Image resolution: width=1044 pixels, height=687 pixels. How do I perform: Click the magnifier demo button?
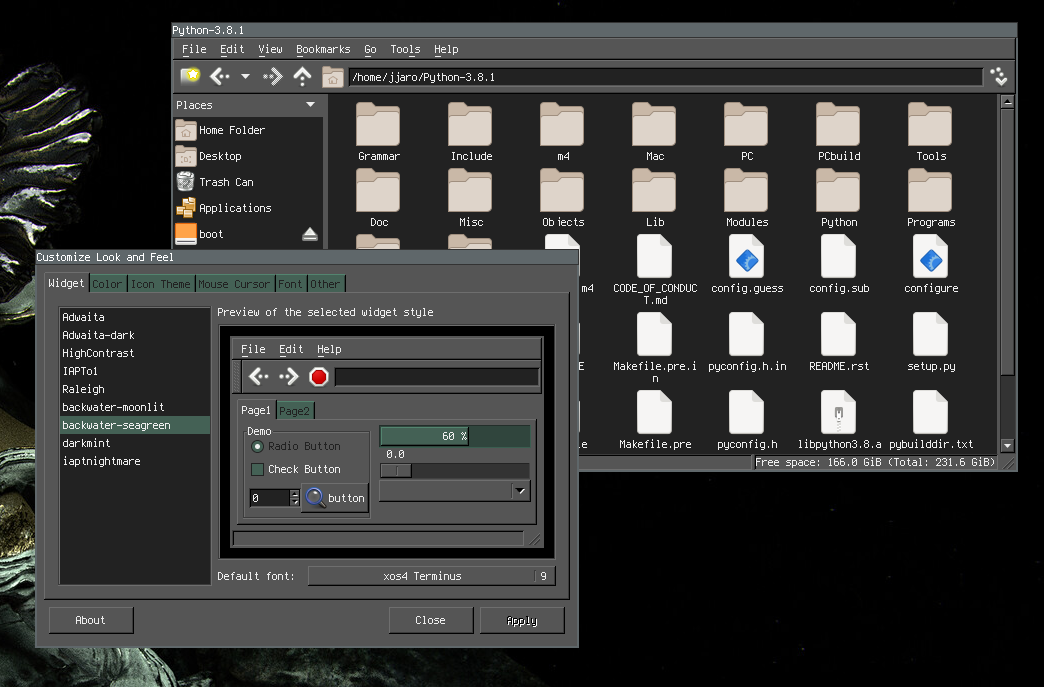[336, 497]
